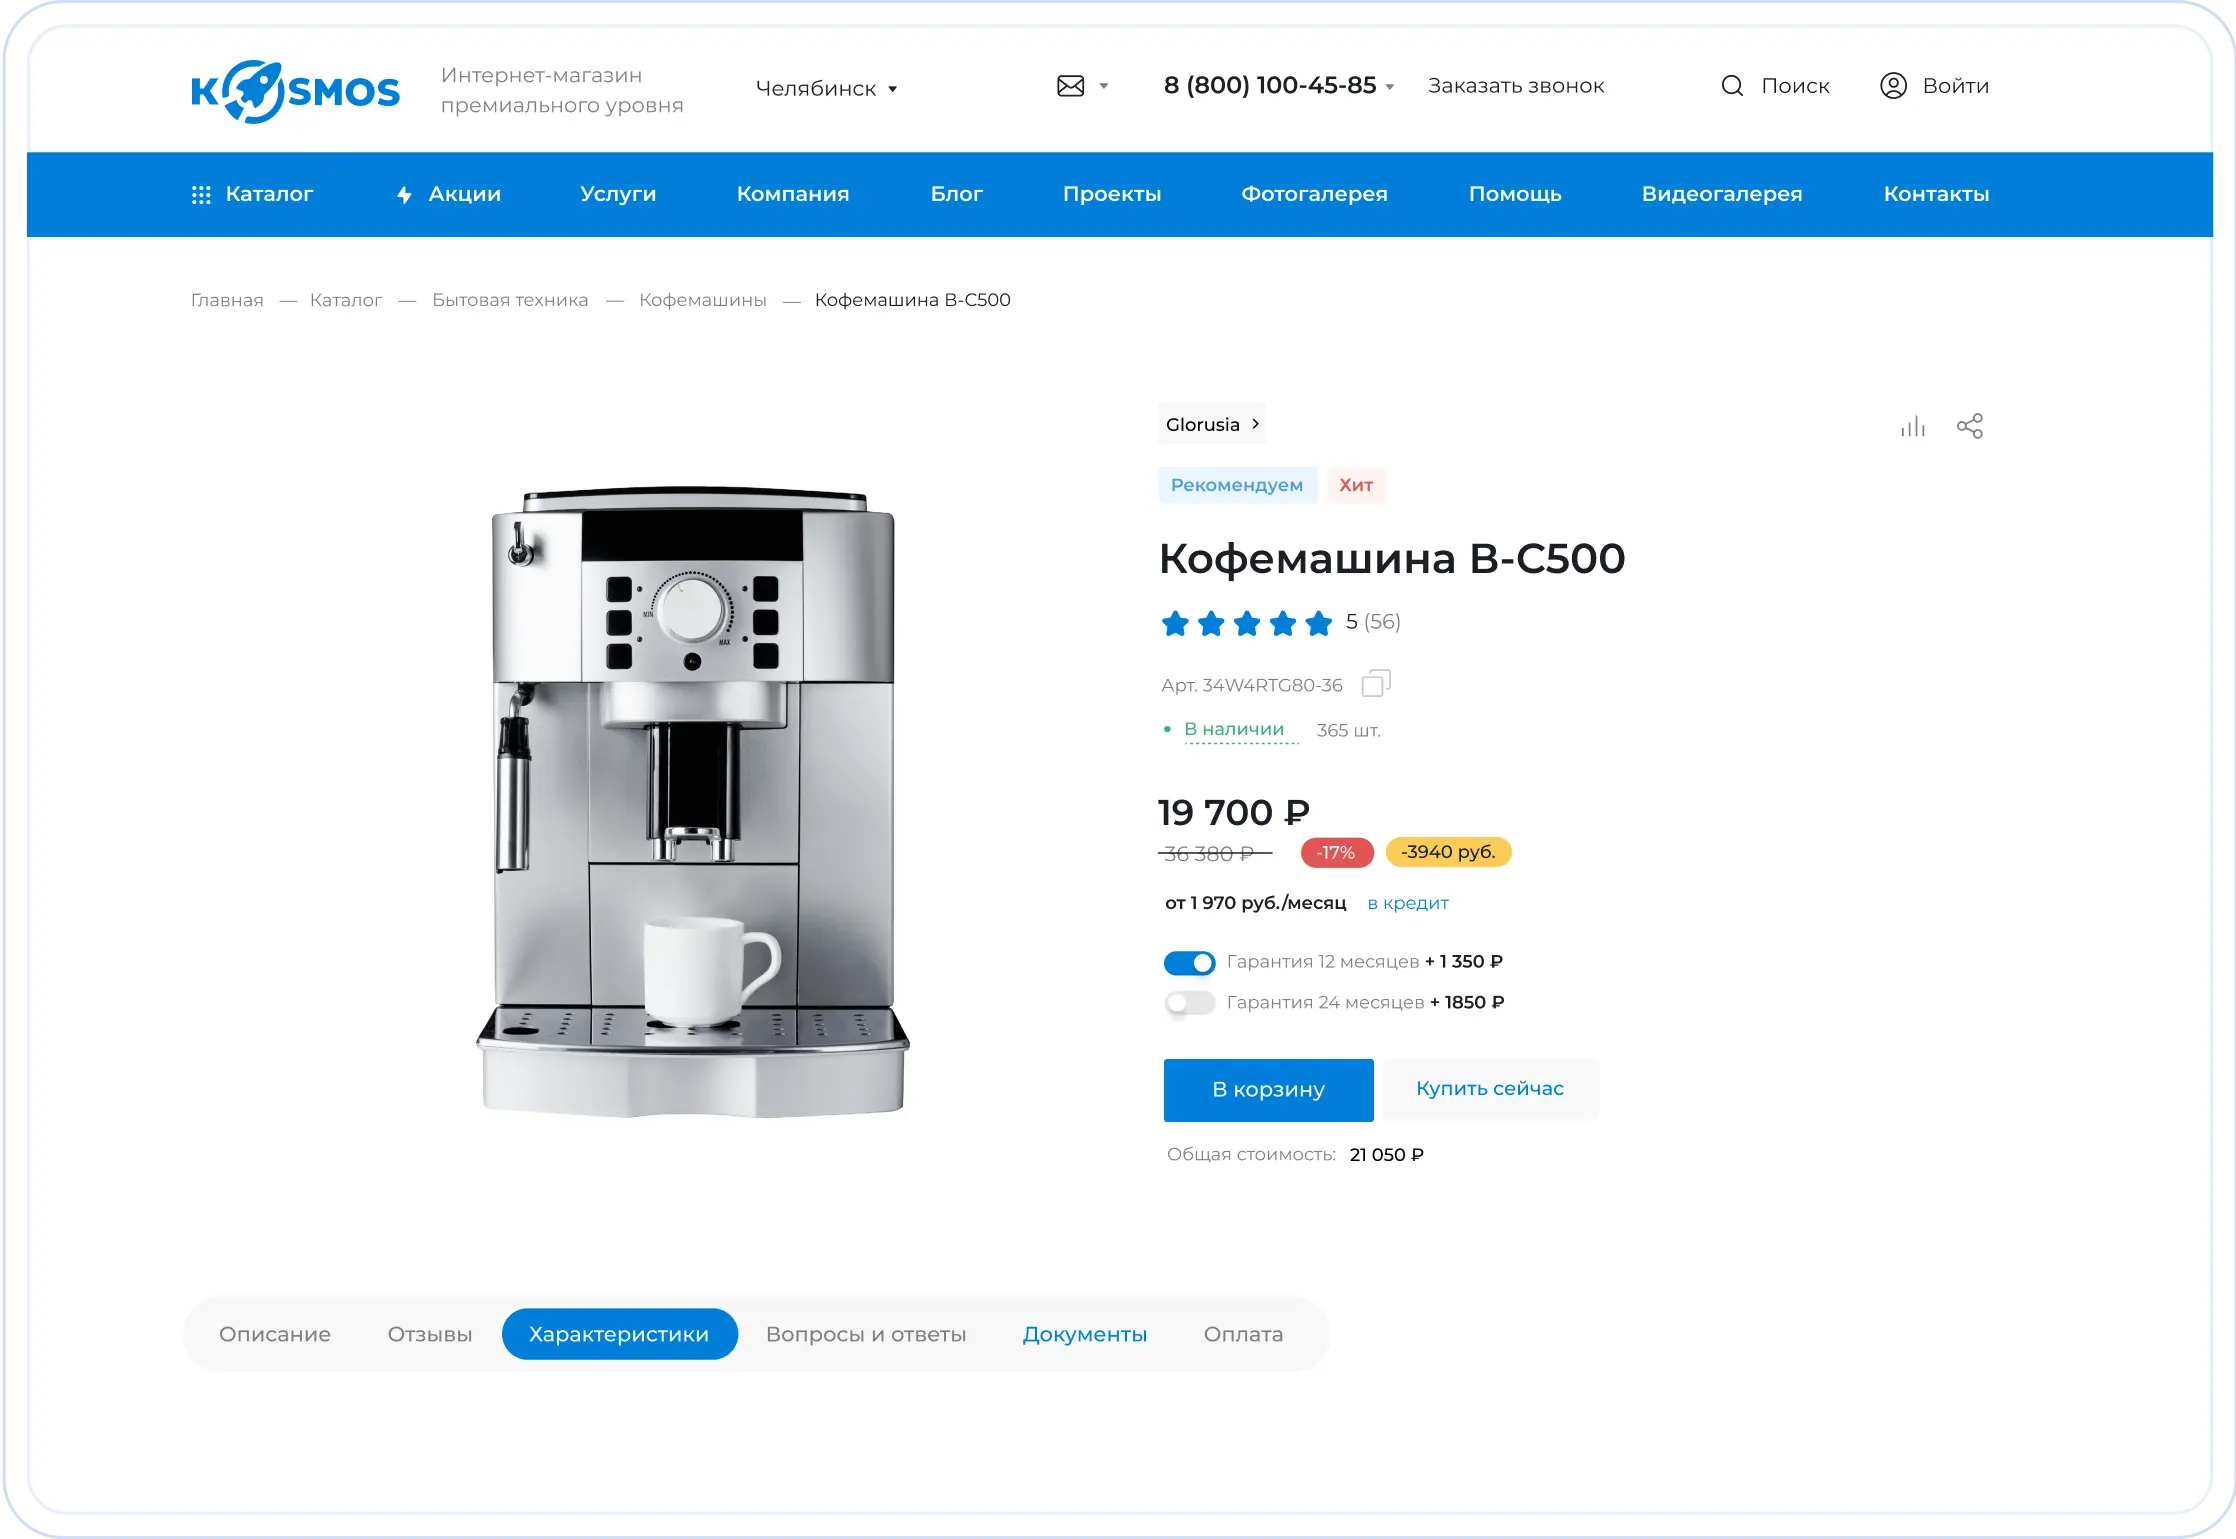Open the Catalog grid icon menu
Image resolution: width=2236 pixels, height=1539 pixels.
coord(201,195)
